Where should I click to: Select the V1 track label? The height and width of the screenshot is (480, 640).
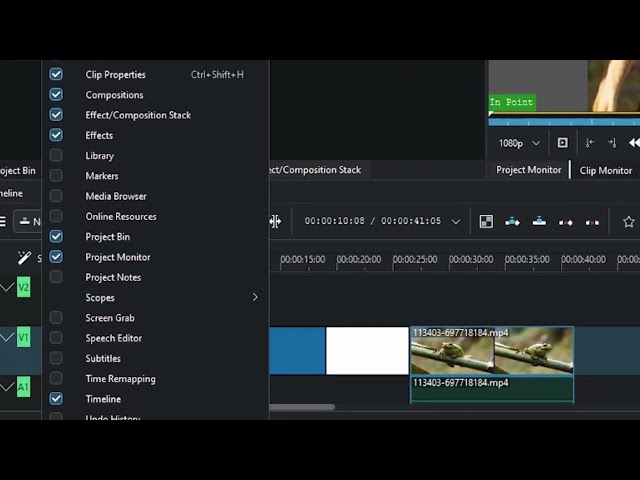pyautogui.click(x=23, y=337)
